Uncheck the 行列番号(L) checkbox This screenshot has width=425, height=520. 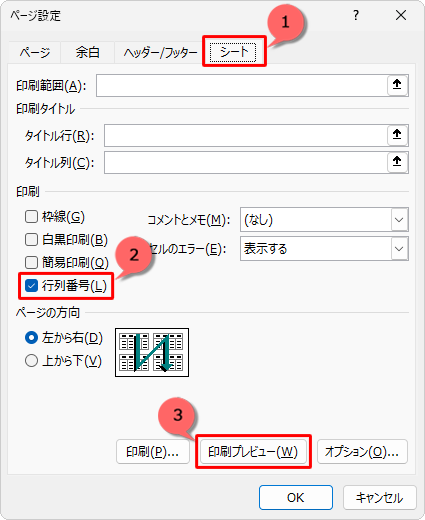point(31,286)
